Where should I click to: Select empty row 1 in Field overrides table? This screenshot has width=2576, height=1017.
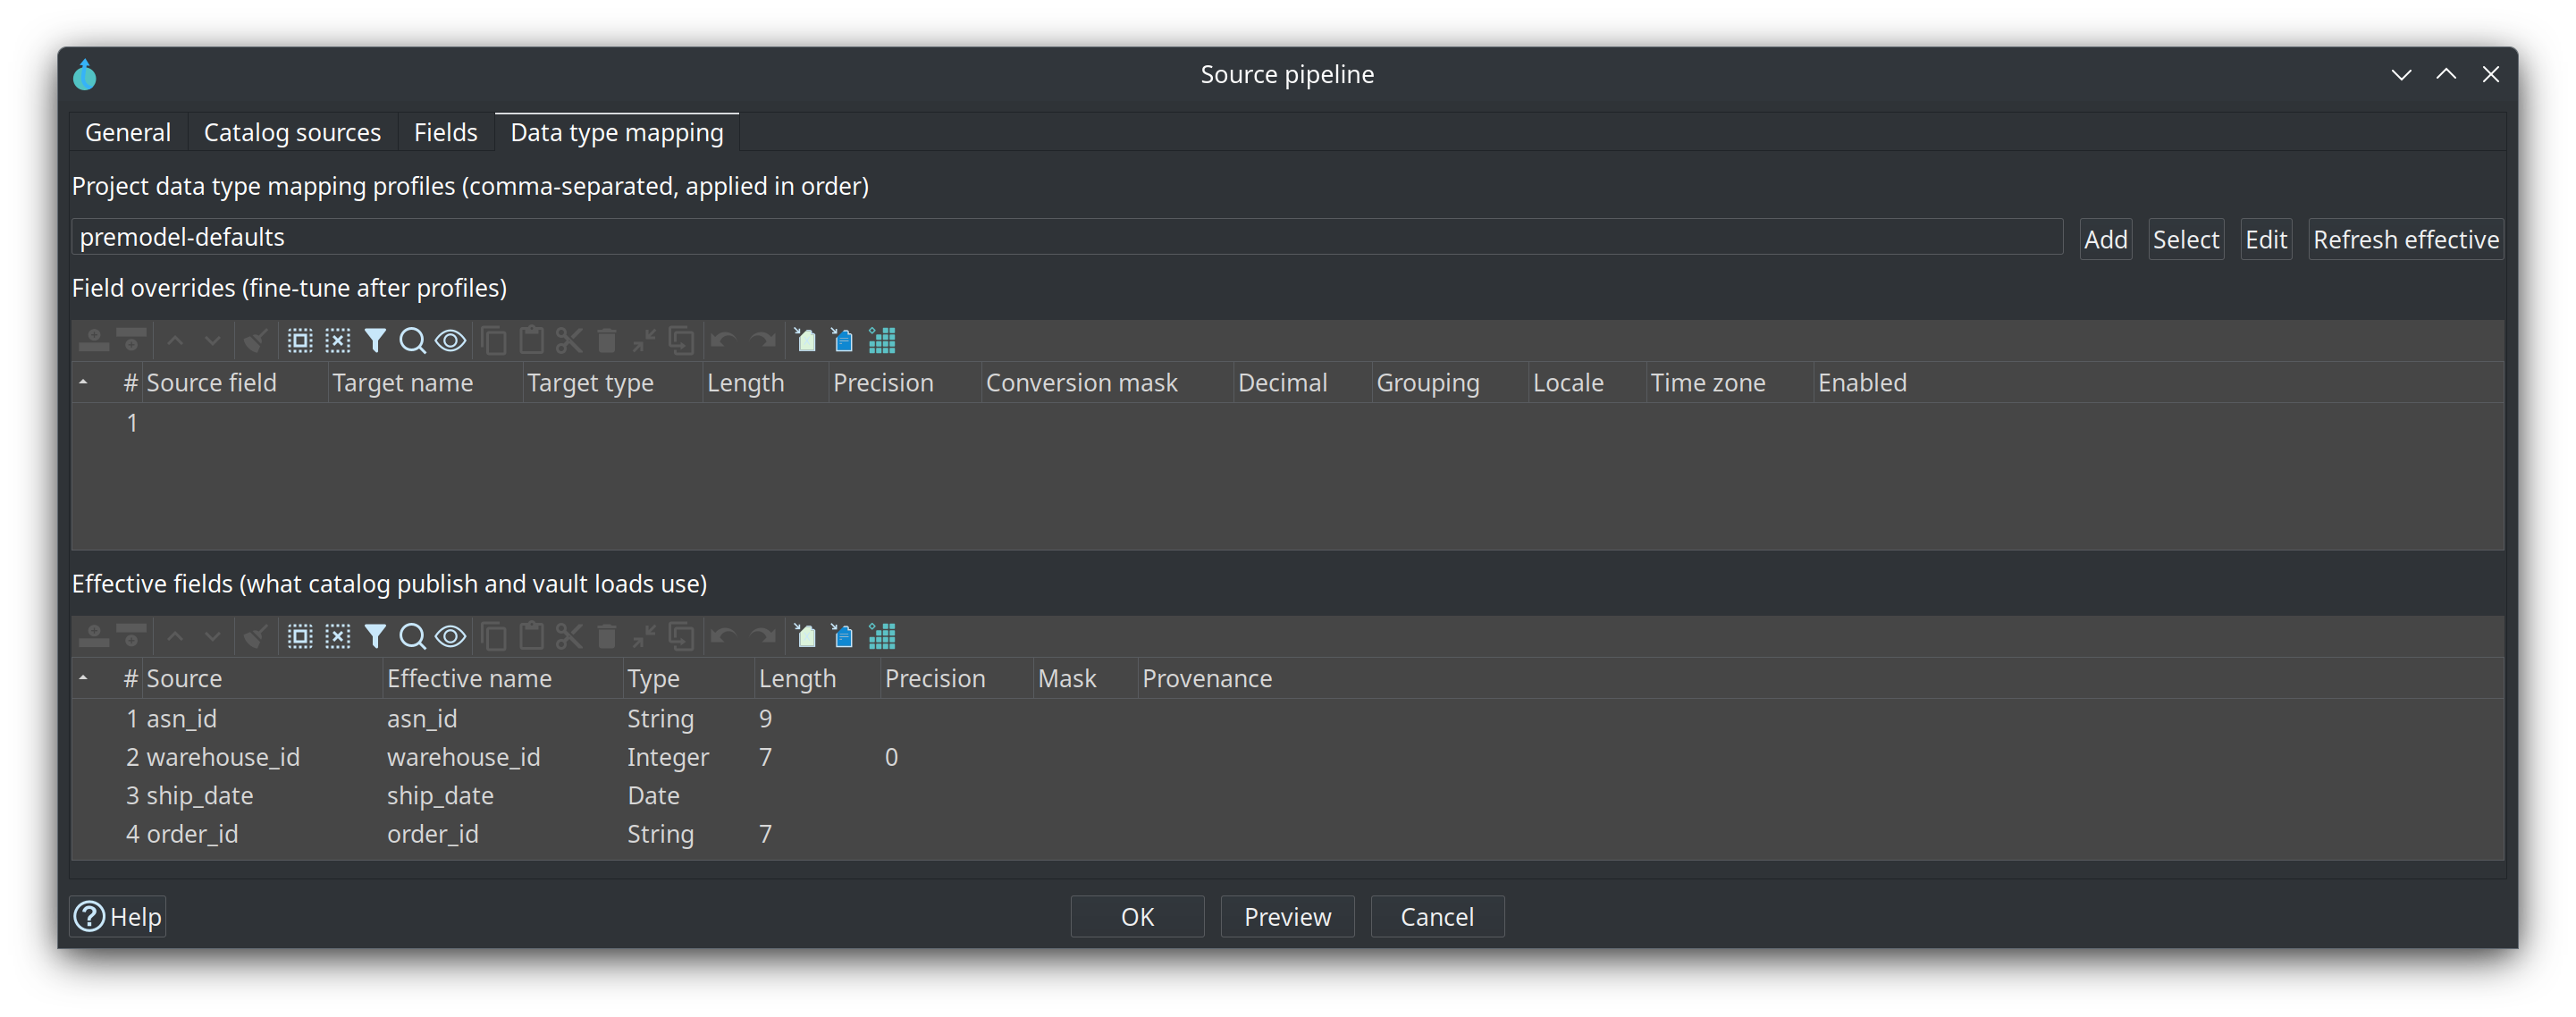(x=1287, y=423)
